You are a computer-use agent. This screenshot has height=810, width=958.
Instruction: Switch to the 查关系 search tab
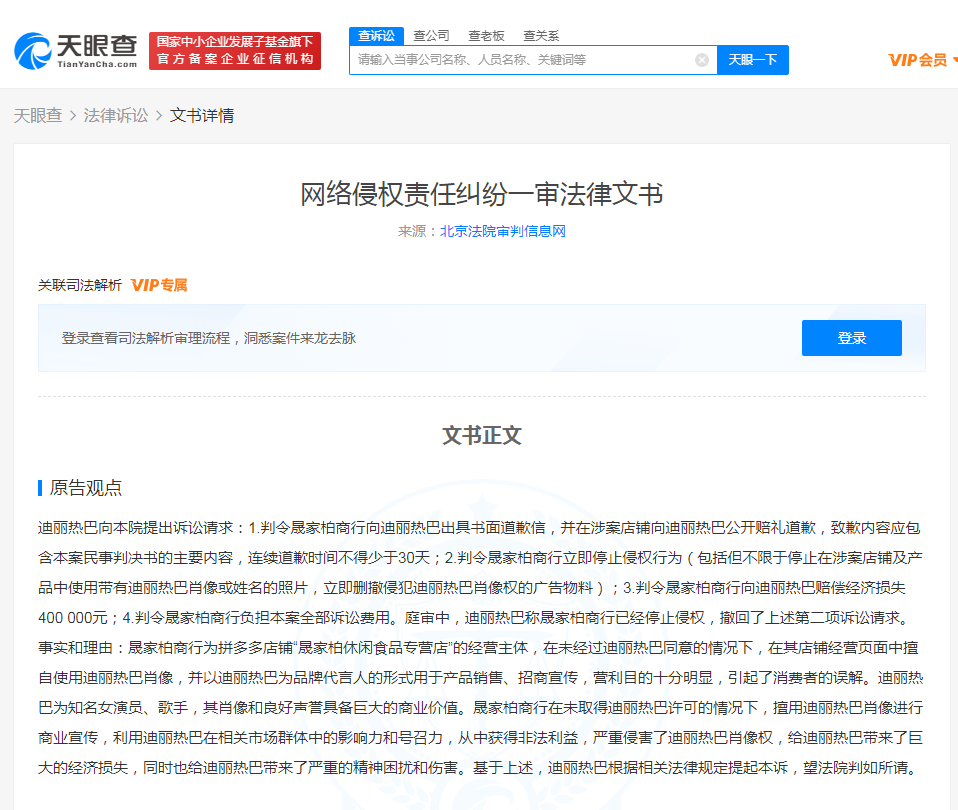pos(540,35)
